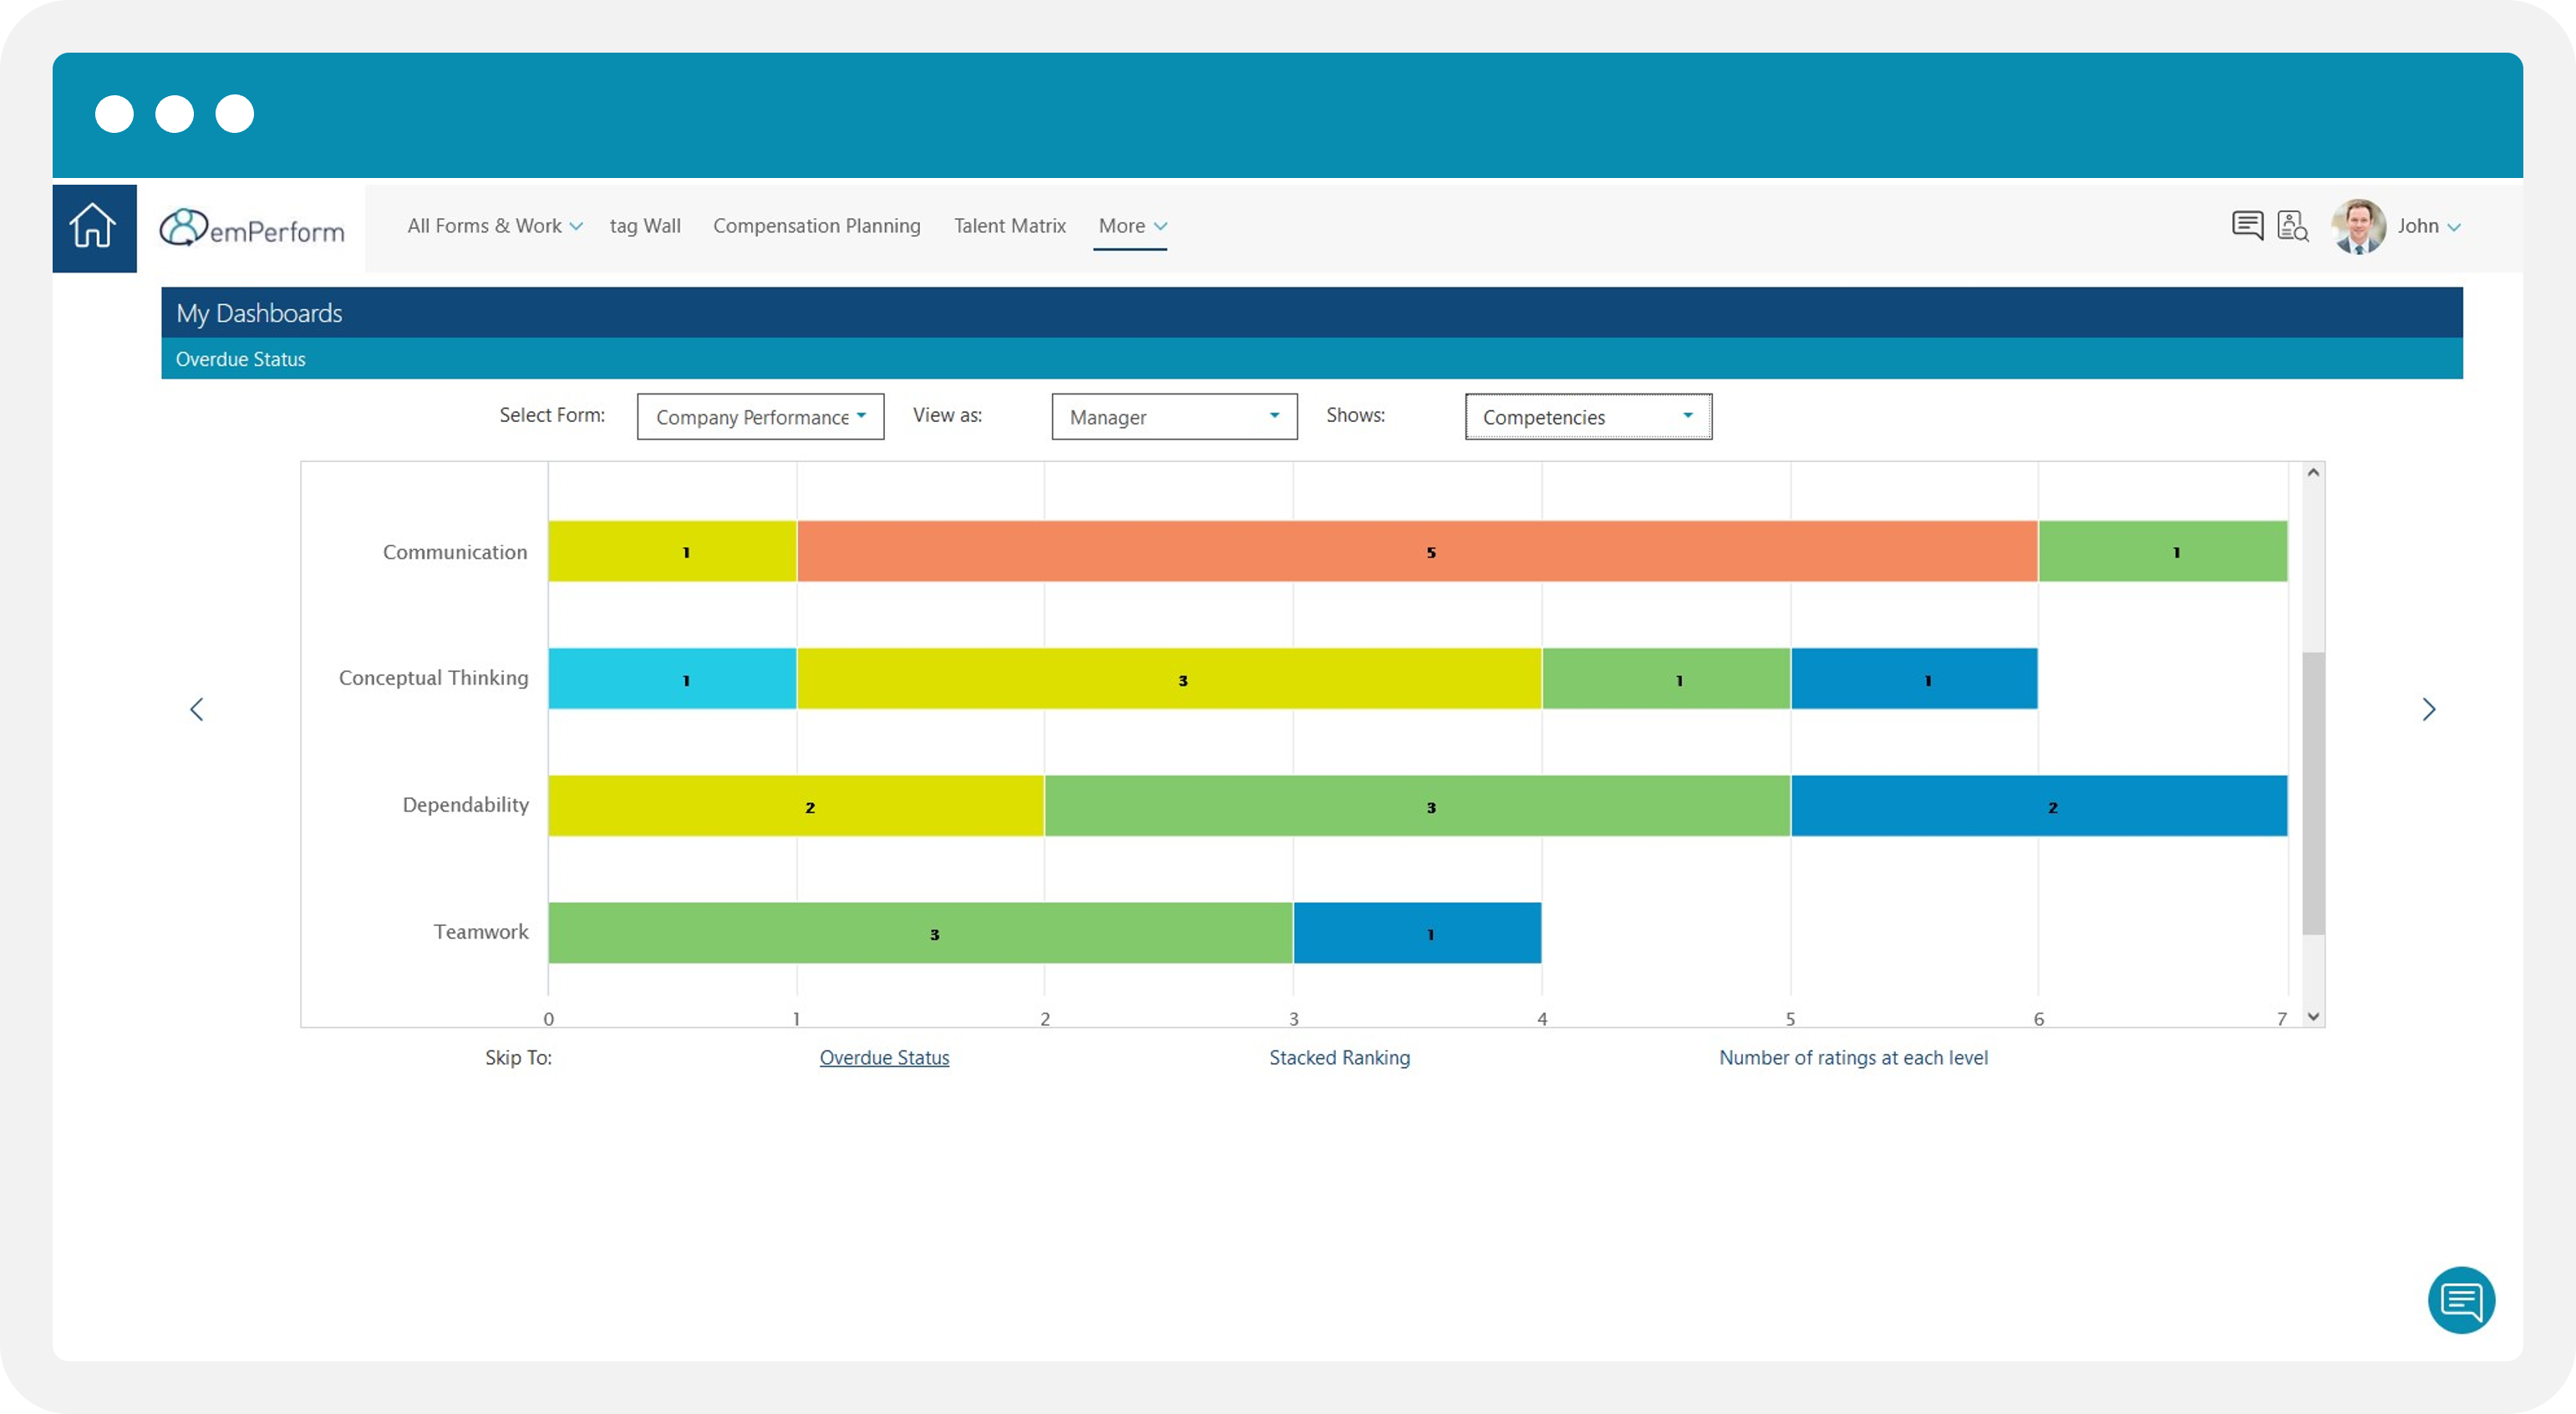
Task: Select the Talent Matrix menu item
Action: click(x=1009, y=226)
